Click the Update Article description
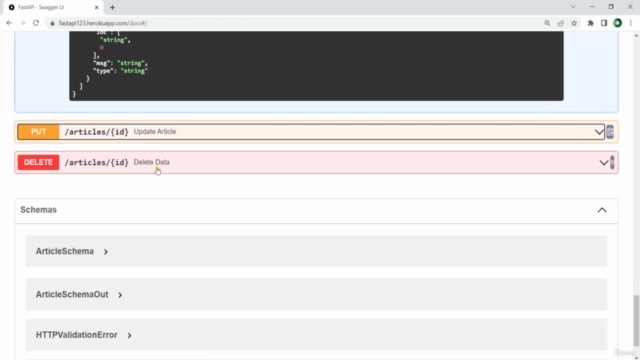Viewport: 640px width, 360px height. [x=155, y=131]
